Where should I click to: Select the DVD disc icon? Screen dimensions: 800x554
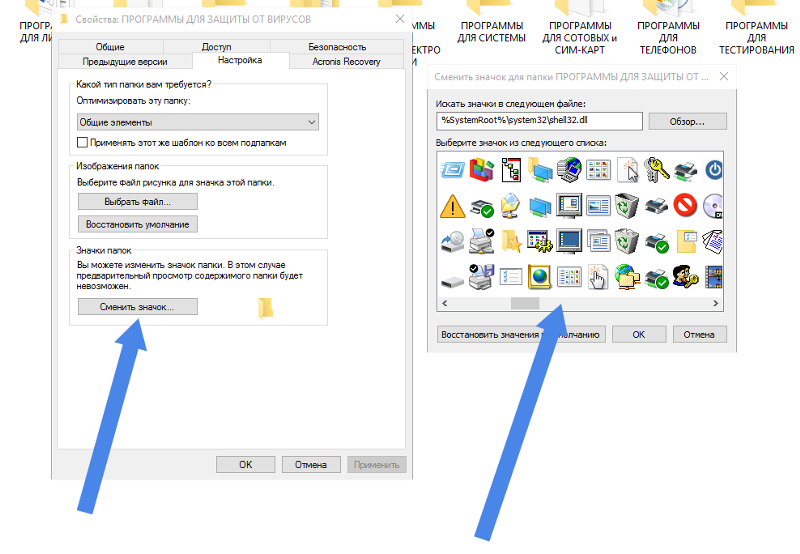(x=713, y=206)
